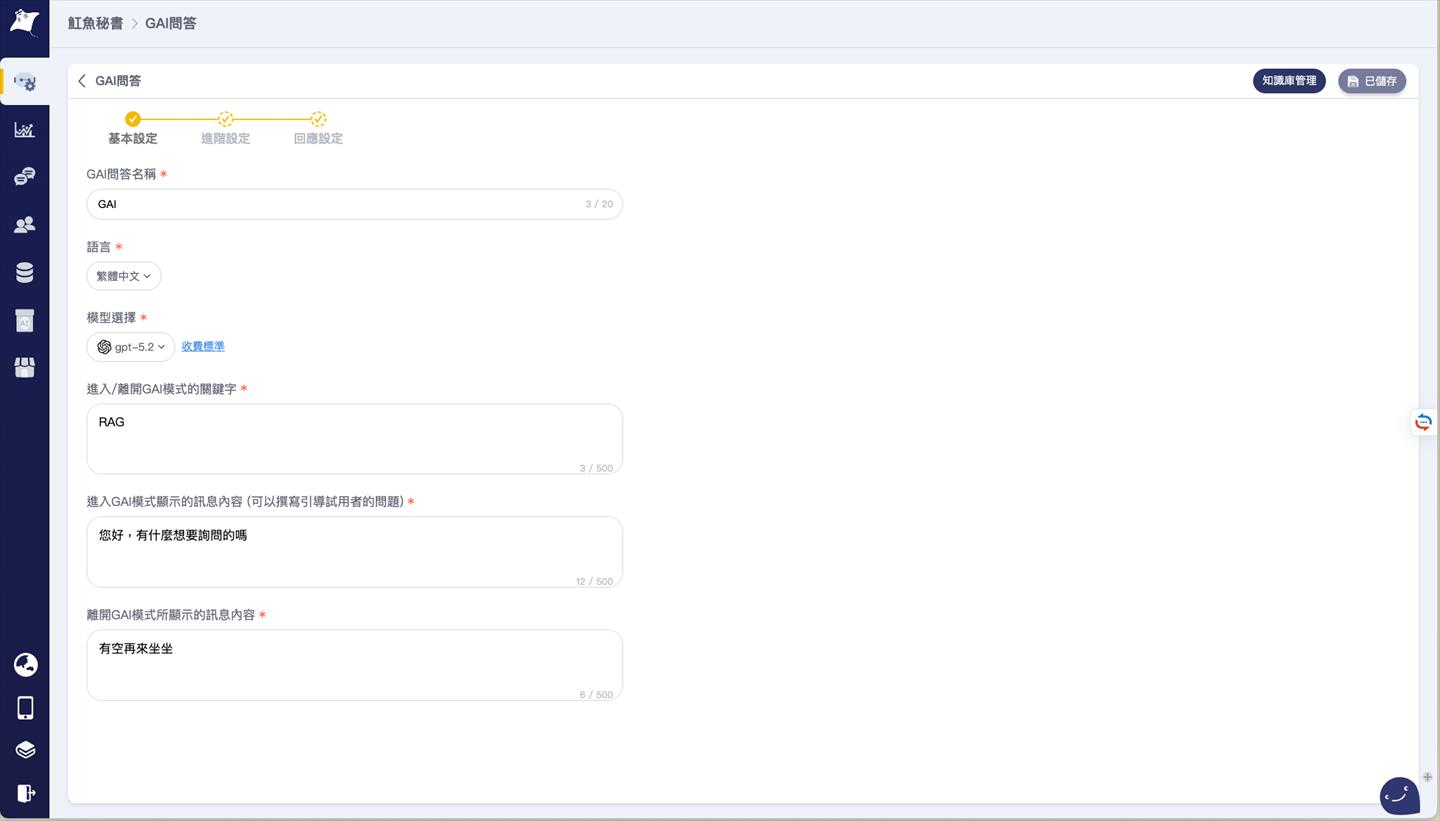This screenshot has height=821, width=1440.
Task: Click the store shop icon in sidebar
Action: (x=24, y=367)
